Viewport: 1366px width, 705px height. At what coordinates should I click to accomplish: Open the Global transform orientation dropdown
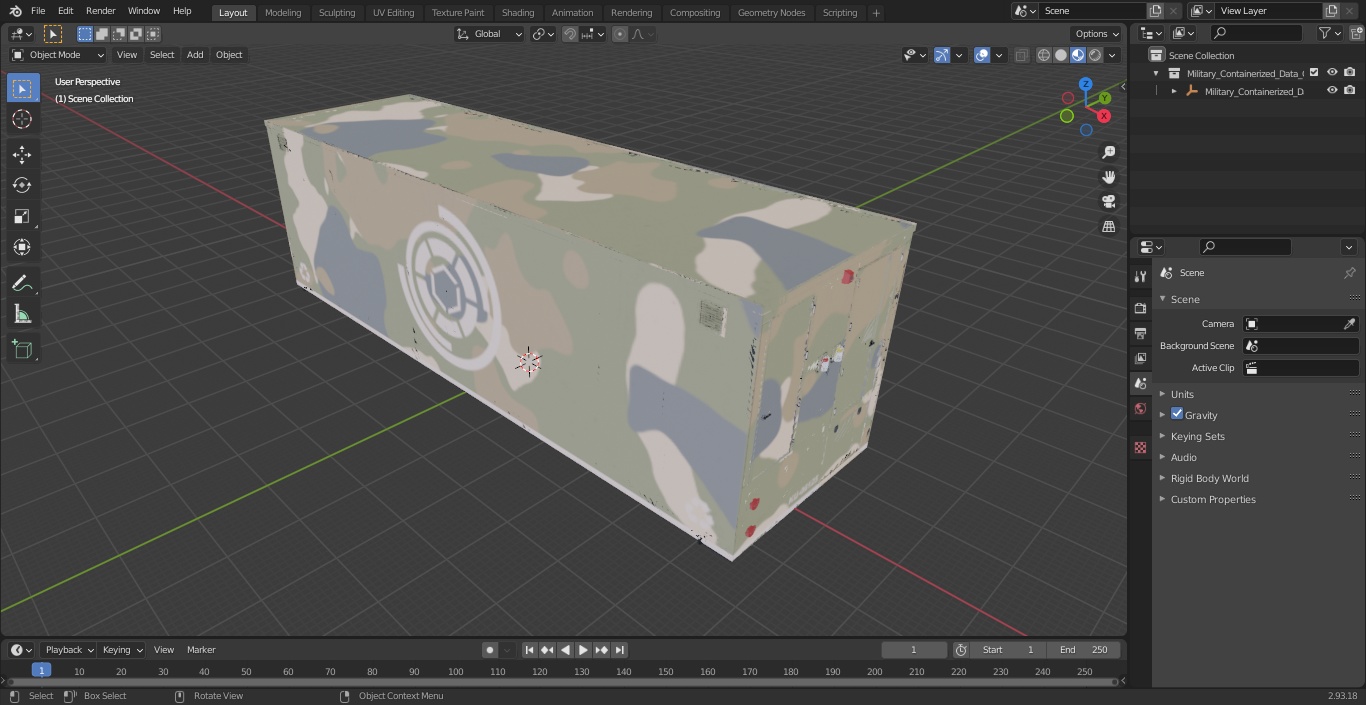(x=490, y=34)
